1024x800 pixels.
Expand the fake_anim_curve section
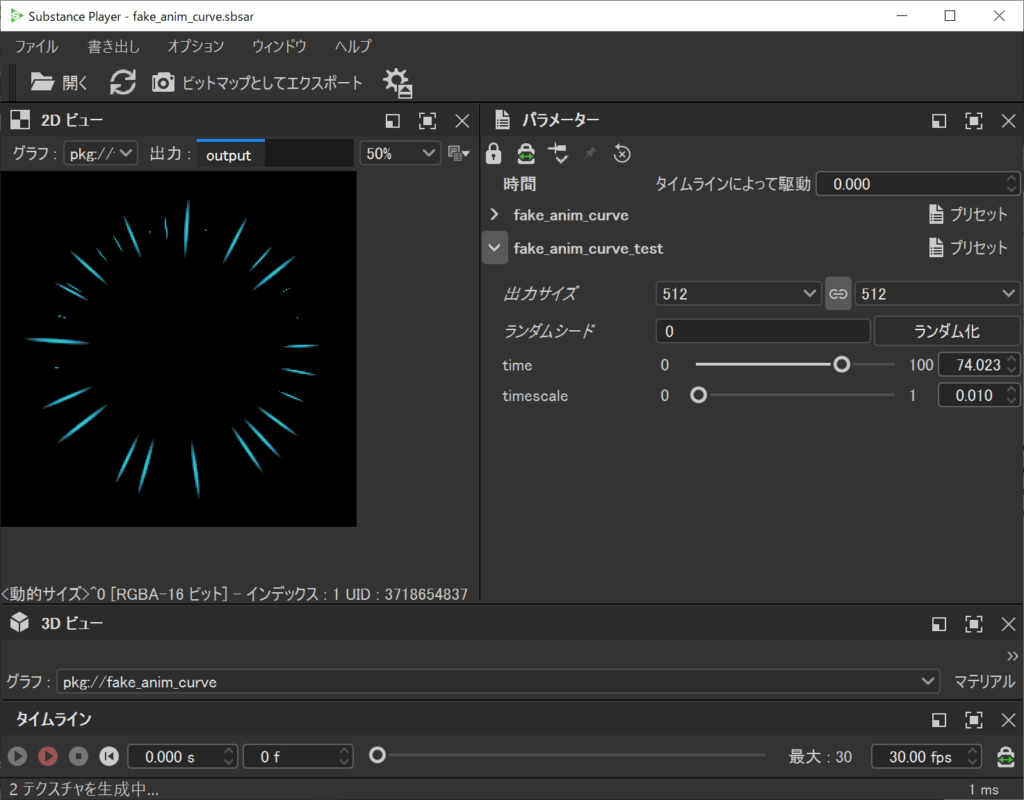(x=494, y=215)
